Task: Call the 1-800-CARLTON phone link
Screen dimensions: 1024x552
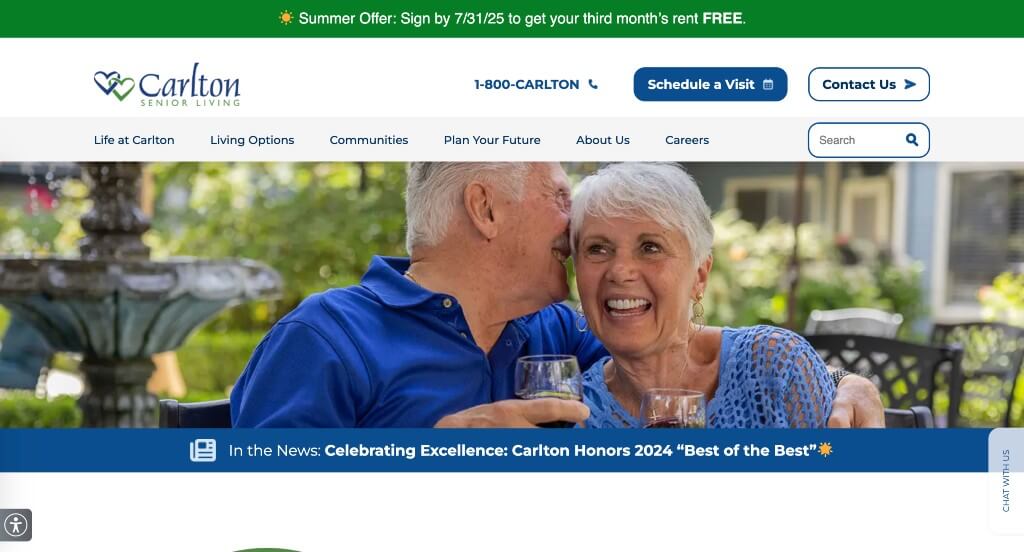Action: [x=536, y=84]
